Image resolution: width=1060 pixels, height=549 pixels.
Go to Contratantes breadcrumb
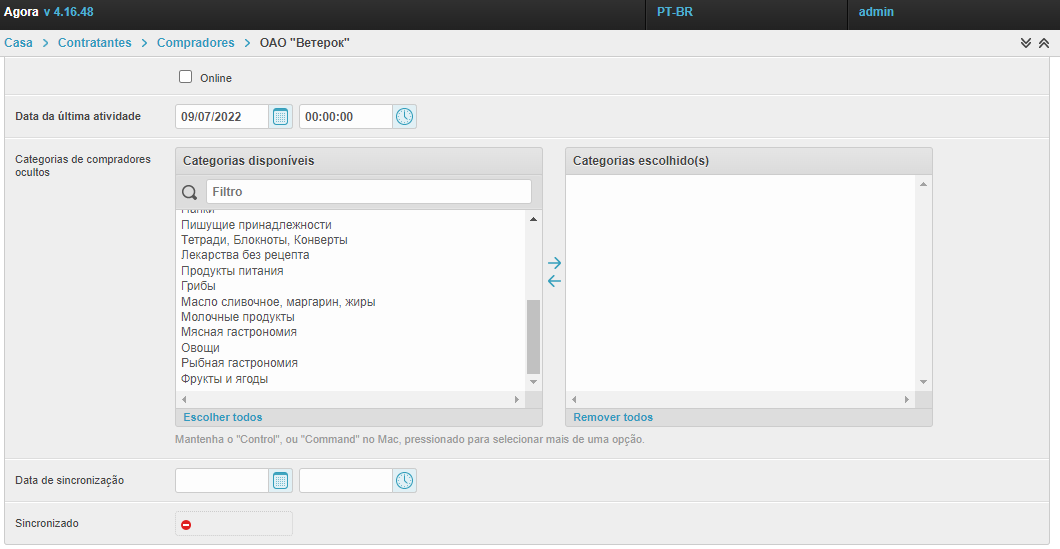click(x=94, y=43)
